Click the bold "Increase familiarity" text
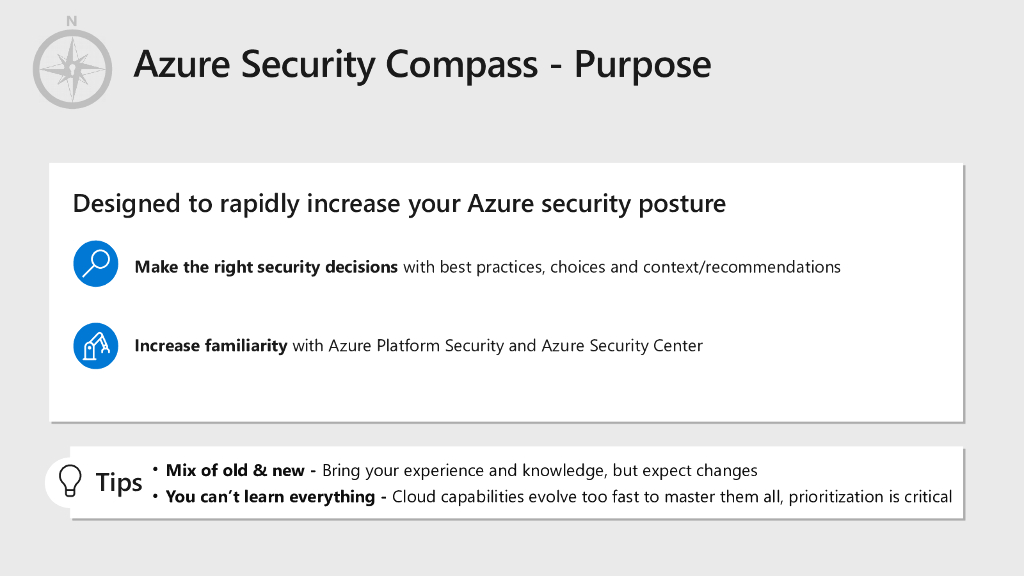This screenshot has width=1024, height=576. (211, 346)
